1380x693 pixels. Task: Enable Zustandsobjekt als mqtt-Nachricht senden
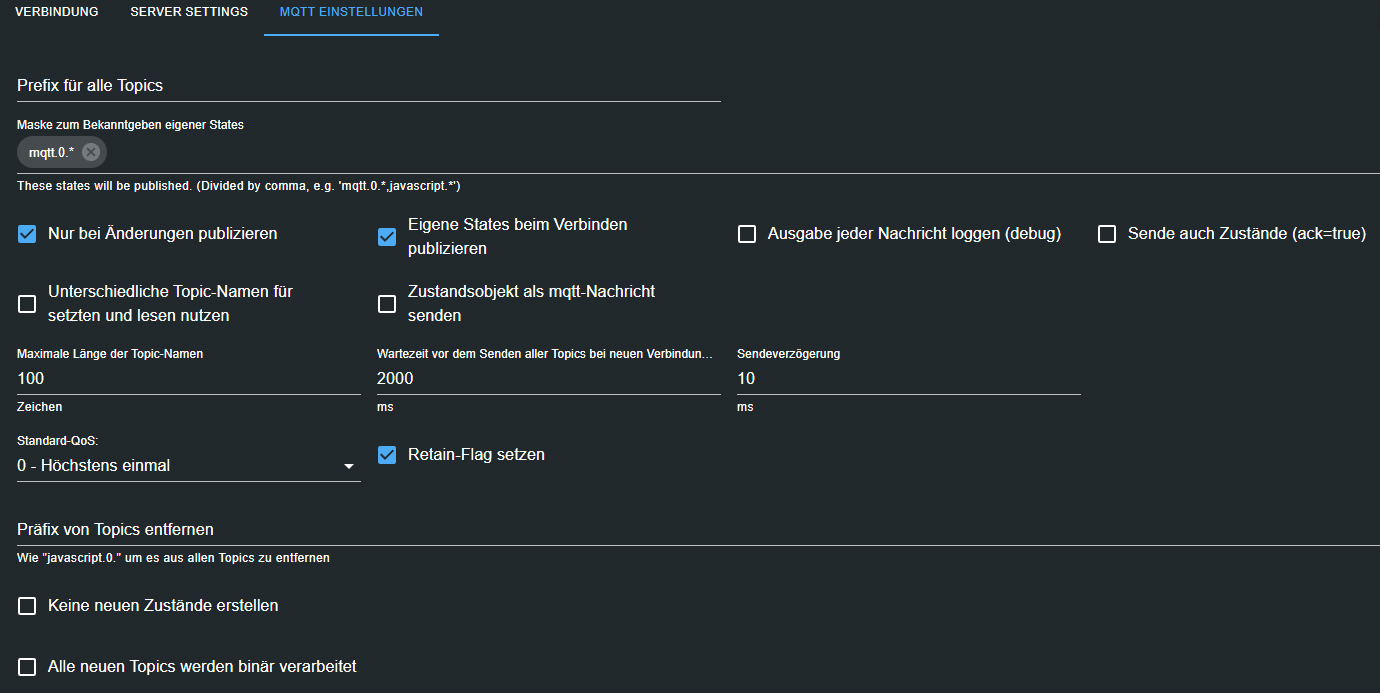coord(387,304)
